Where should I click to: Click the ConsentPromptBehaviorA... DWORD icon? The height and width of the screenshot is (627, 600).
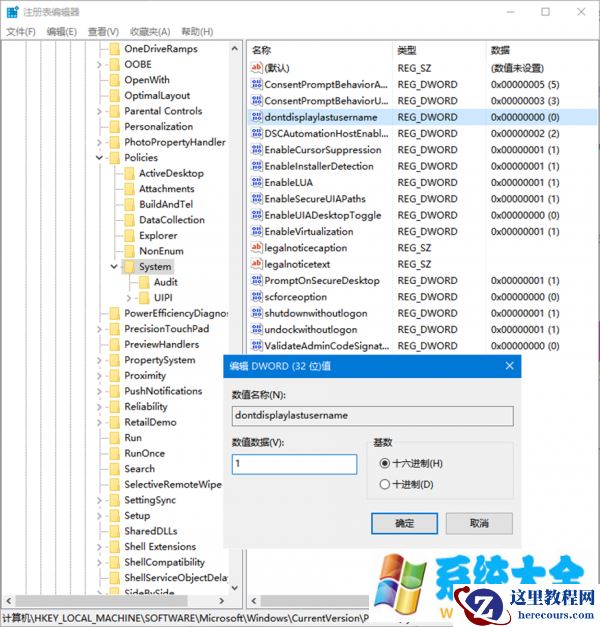pyautogui.click(x=256, y=84)
